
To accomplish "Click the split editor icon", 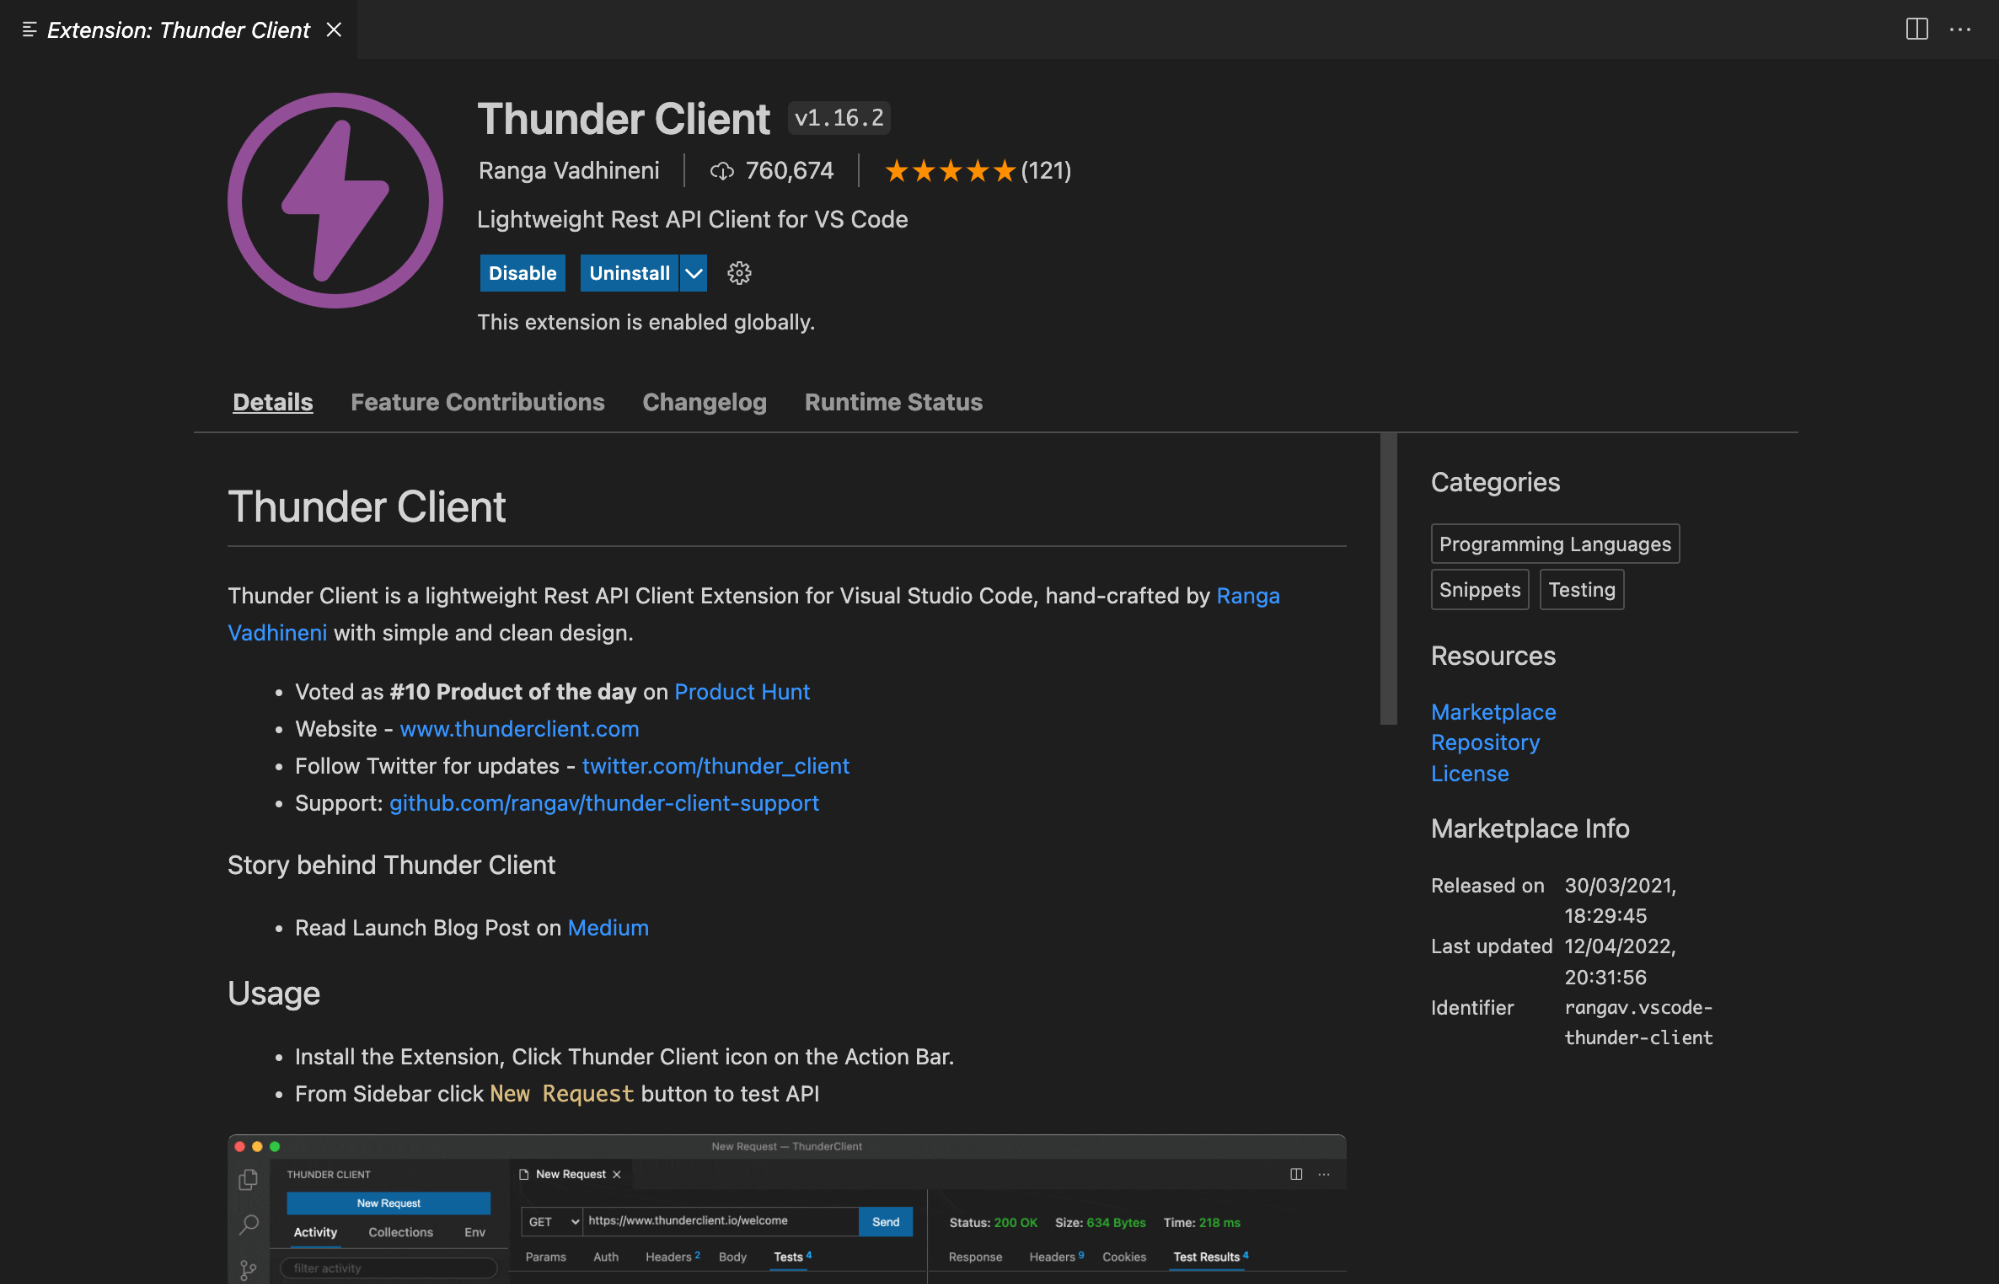I will tap(1916, 29).
